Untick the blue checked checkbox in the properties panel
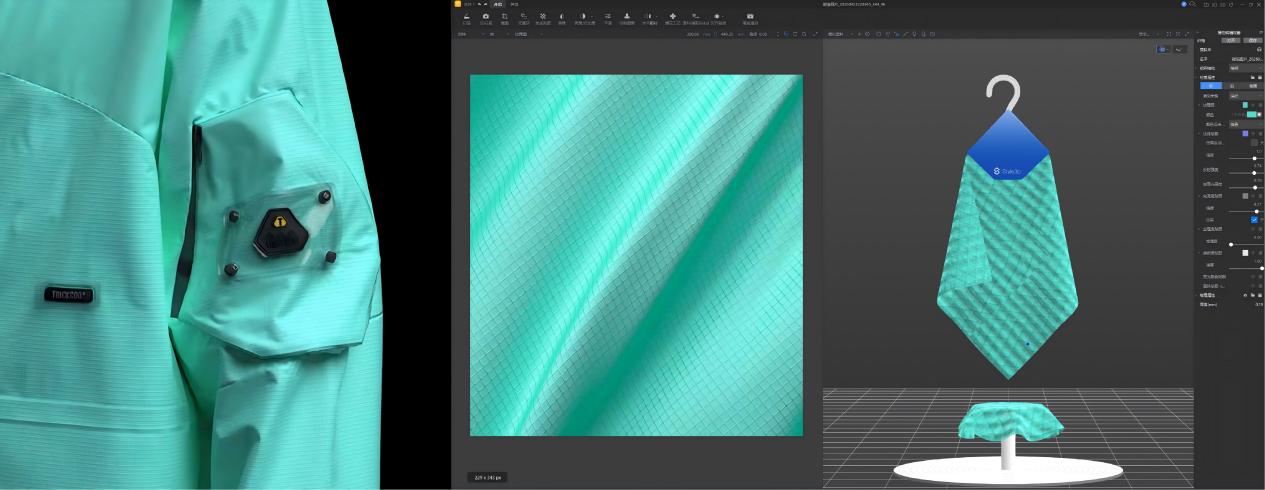Image resolution: width=1265 pixels, height=490 pixels. [x=1254, y=220]
